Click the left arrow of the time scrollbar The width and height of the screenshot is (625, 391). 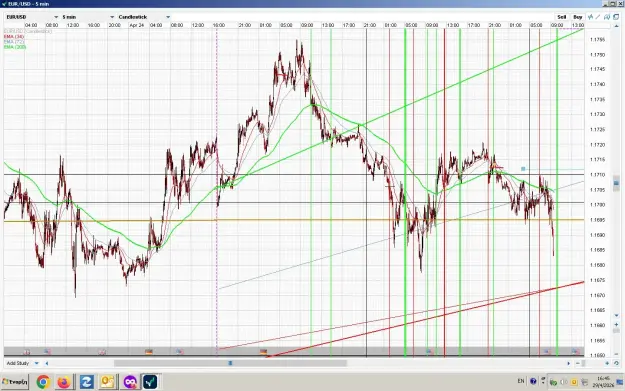pos(47,363)
